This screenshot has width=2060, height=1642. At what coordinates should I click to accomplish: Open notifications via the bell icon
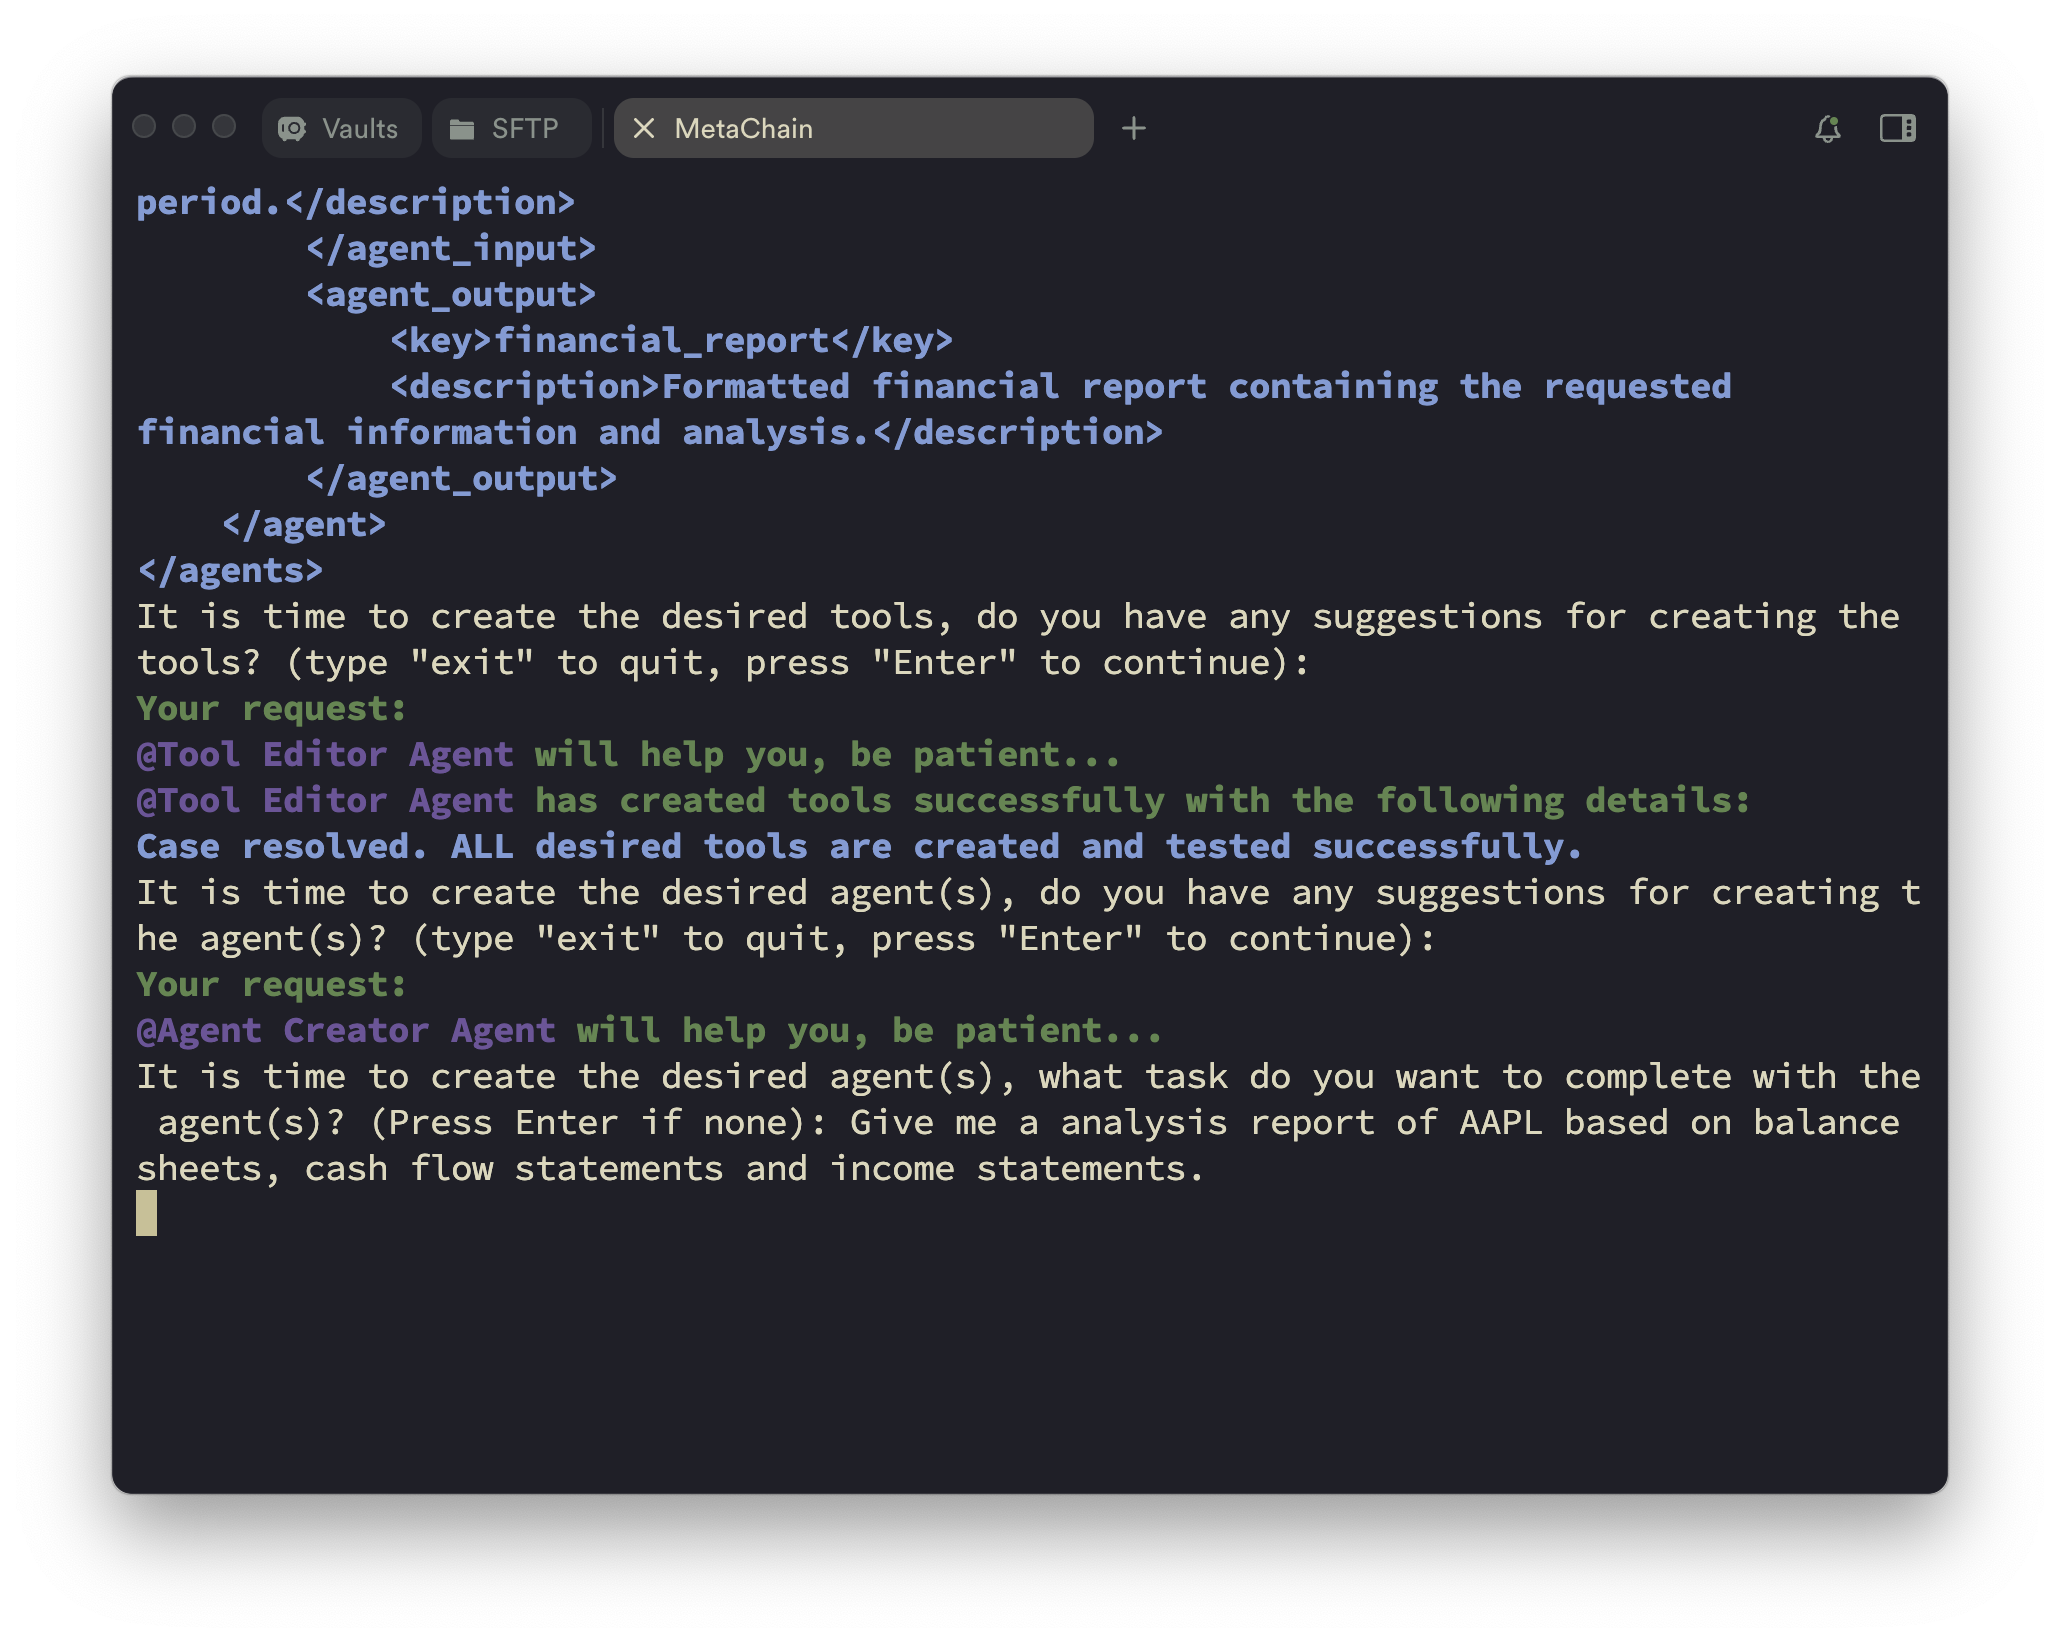click(1829, 127)
